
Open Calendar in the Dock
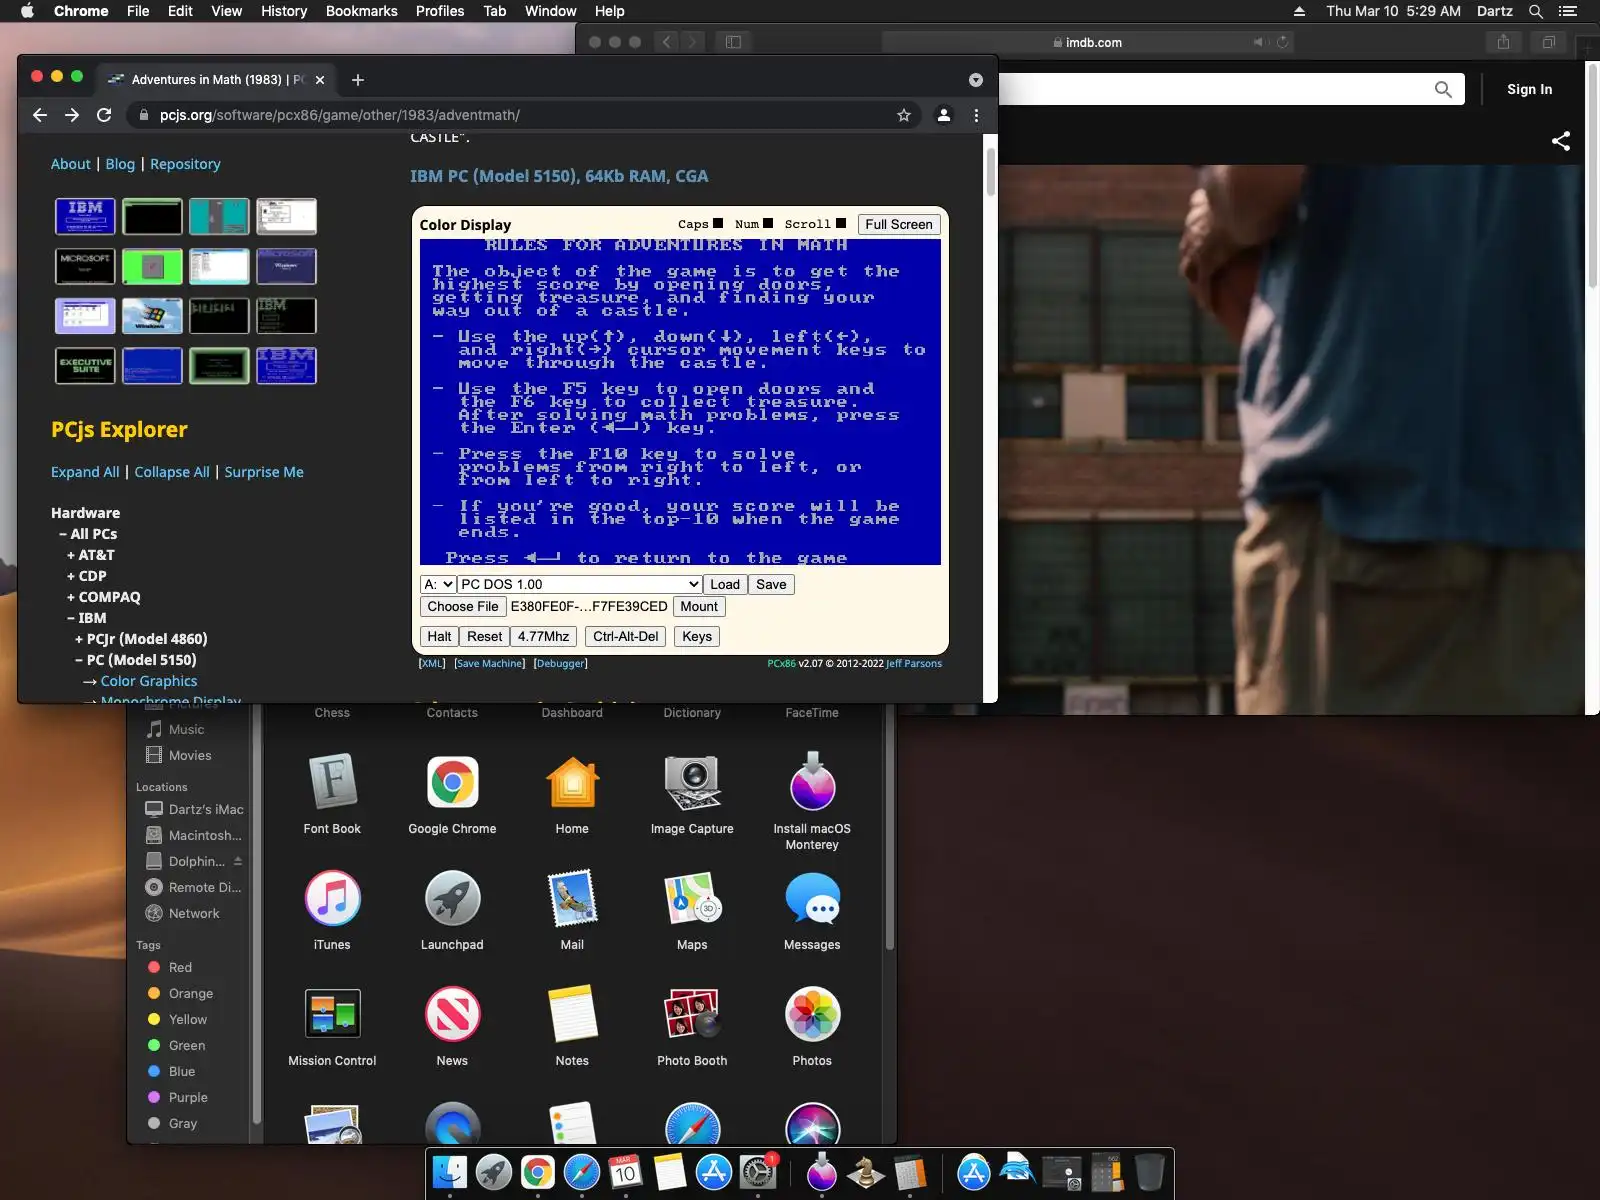pos(625,1172)
